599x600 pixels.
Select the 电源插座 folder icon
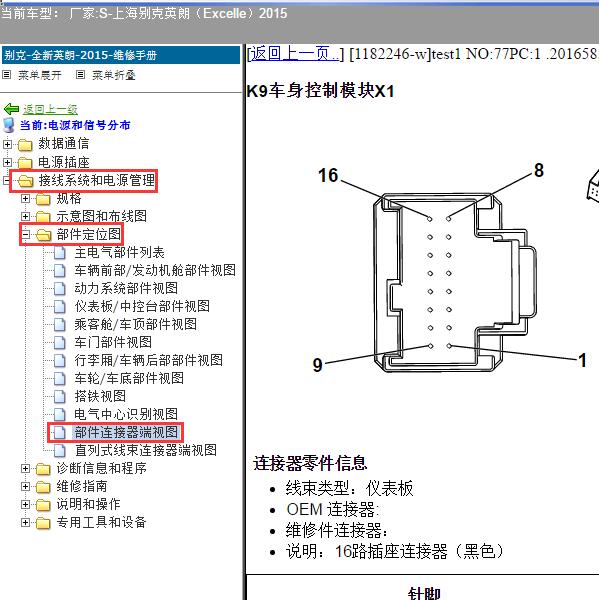coord(25,163)
